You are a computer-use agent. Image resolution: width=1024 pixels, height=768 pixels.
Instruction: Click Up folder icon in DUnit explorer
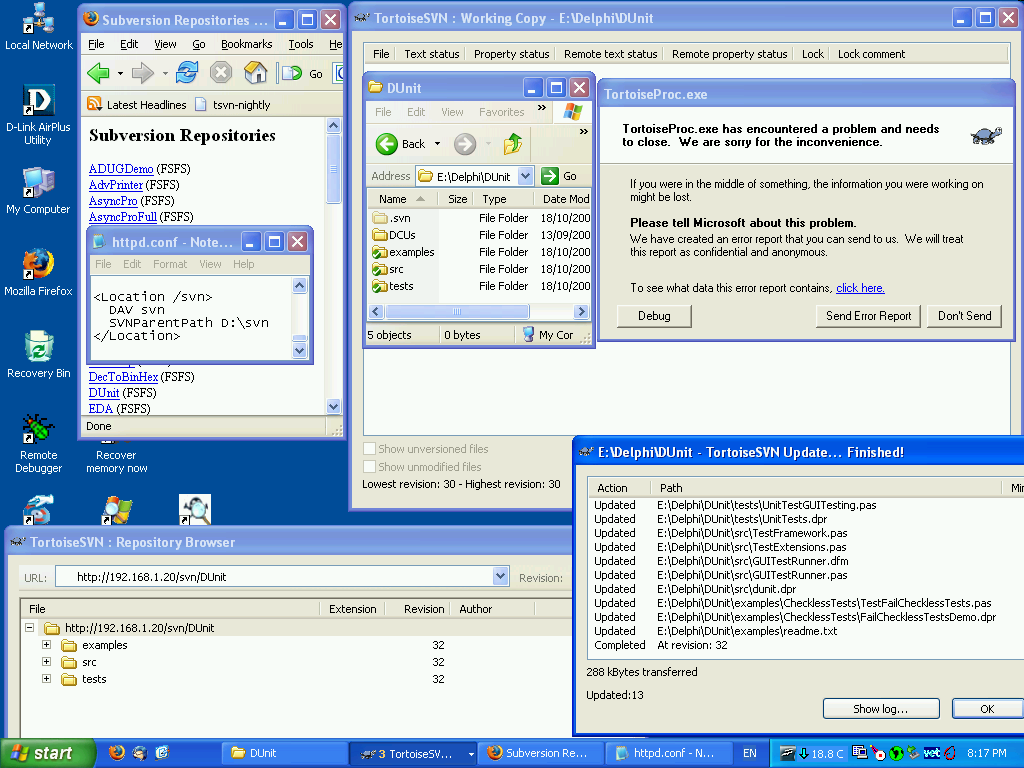(x=513, y=144)
